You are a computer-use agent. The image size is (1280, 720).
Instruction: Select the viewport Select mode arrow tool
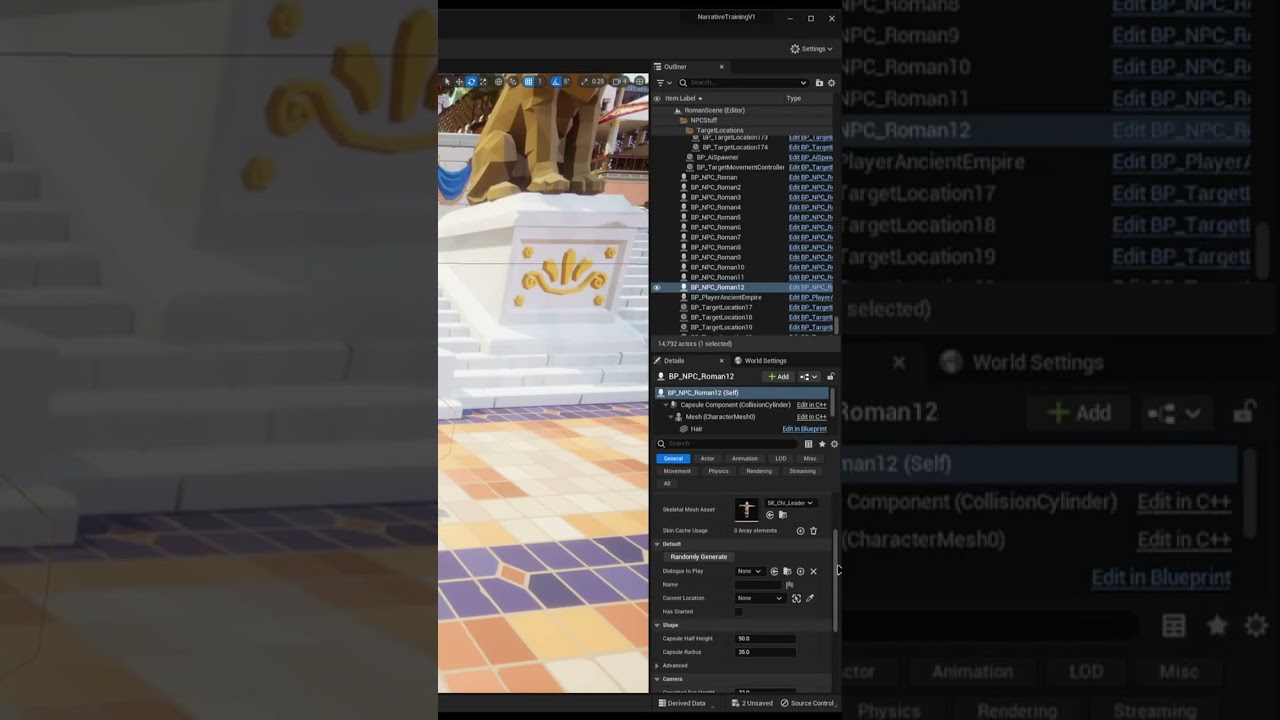pyautogui.click(x=447, y=82)
